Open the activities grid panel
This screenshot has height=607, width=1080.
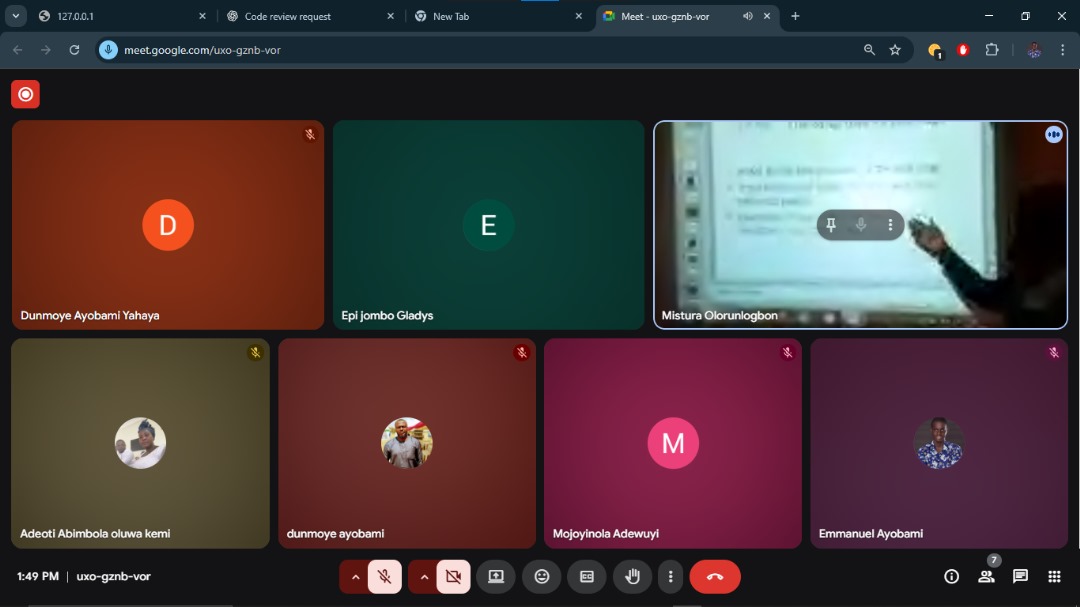pyautogui.click(x=1054, y=577)
